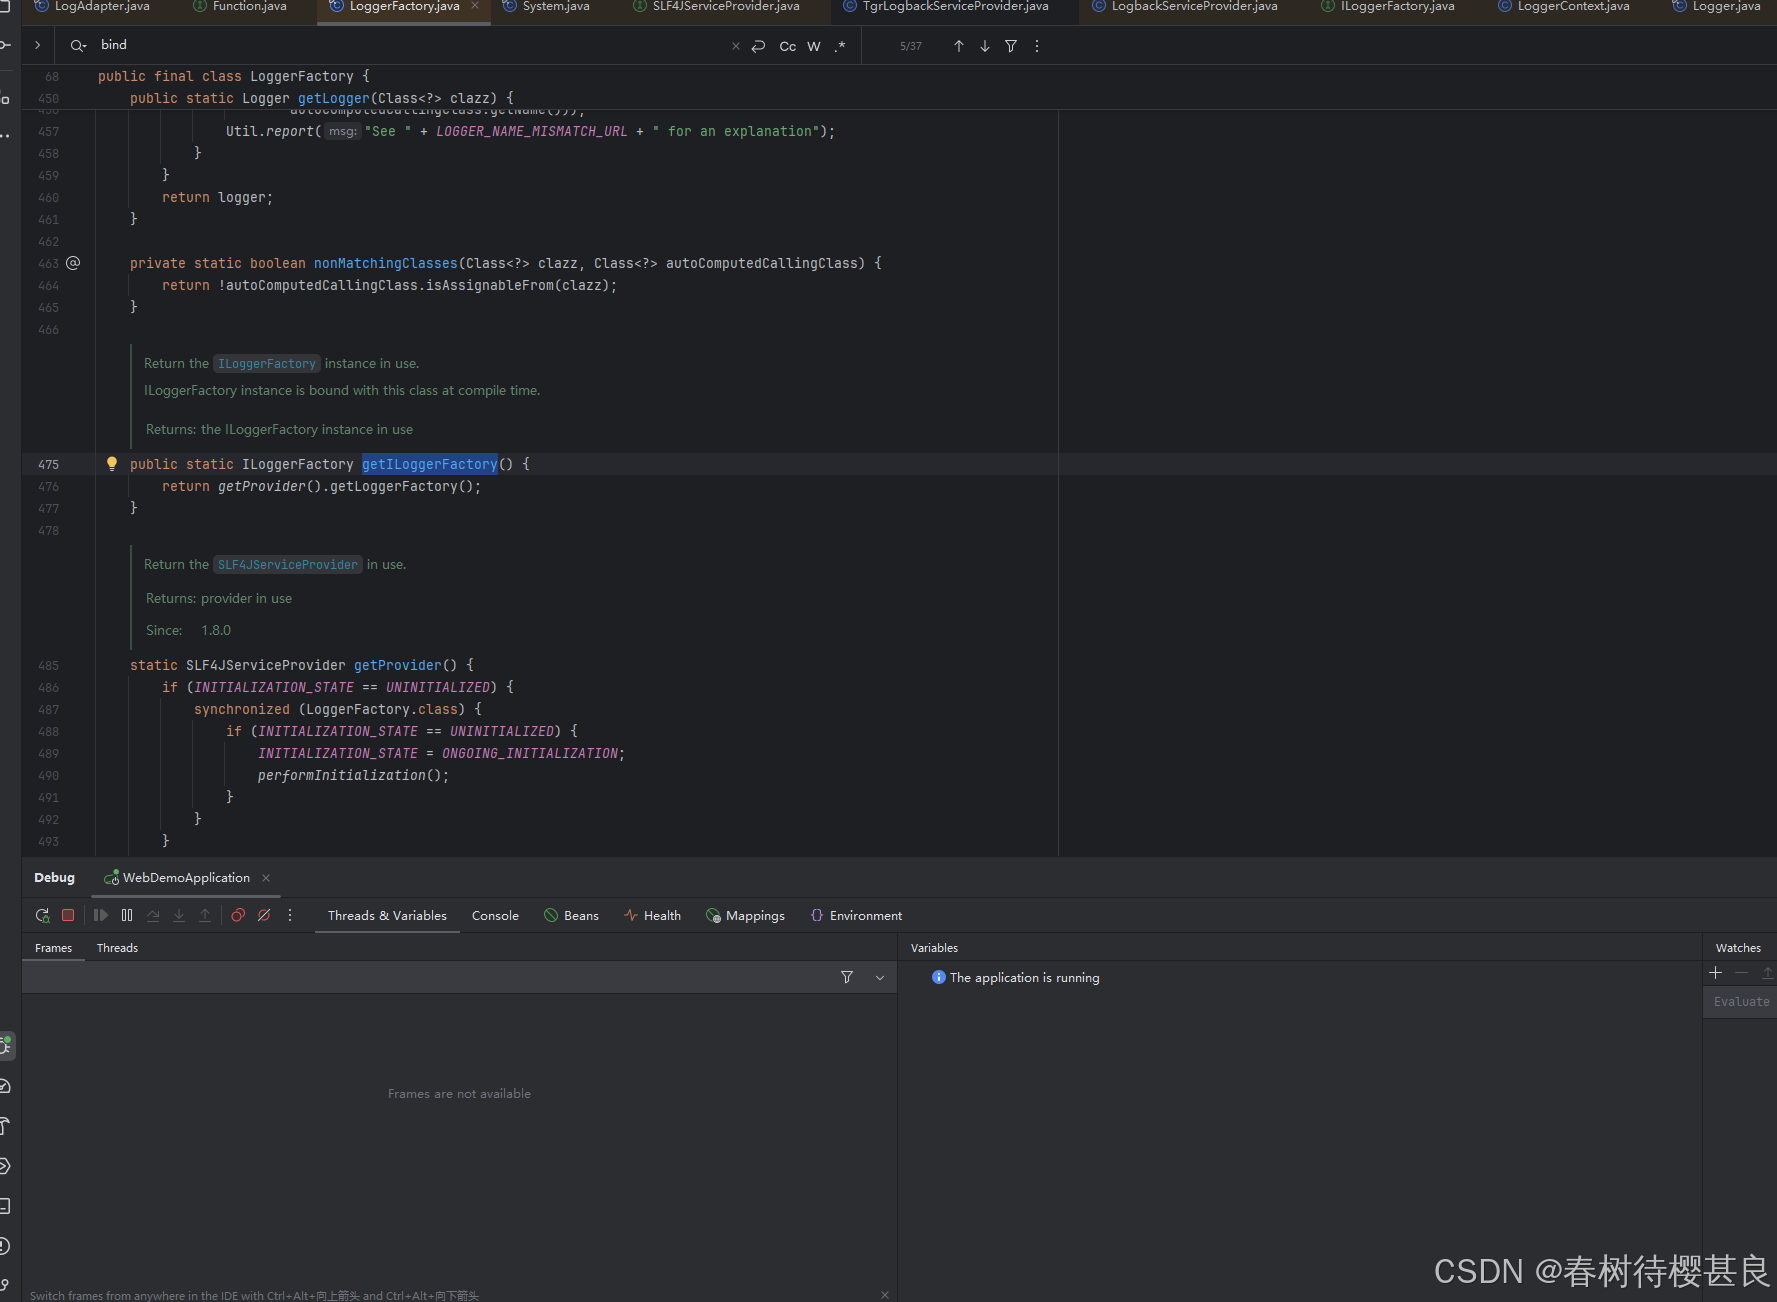The width and height of the screenshot is (1777, 1302).
Task: Click the new line icon in search bar
Action: 759,46
